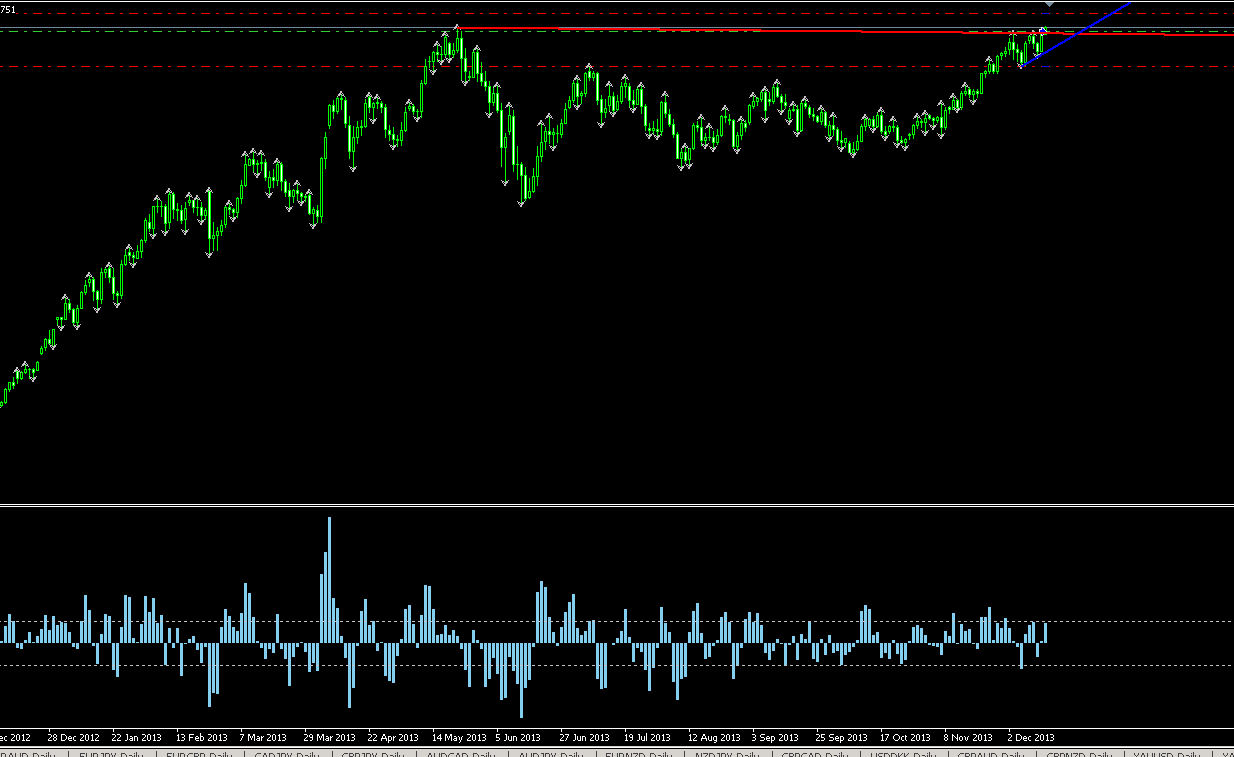Viewport: 1234px width, 757px height.
Task: Click the chart shift triangle marker at top
Action: pos(1048,5)
